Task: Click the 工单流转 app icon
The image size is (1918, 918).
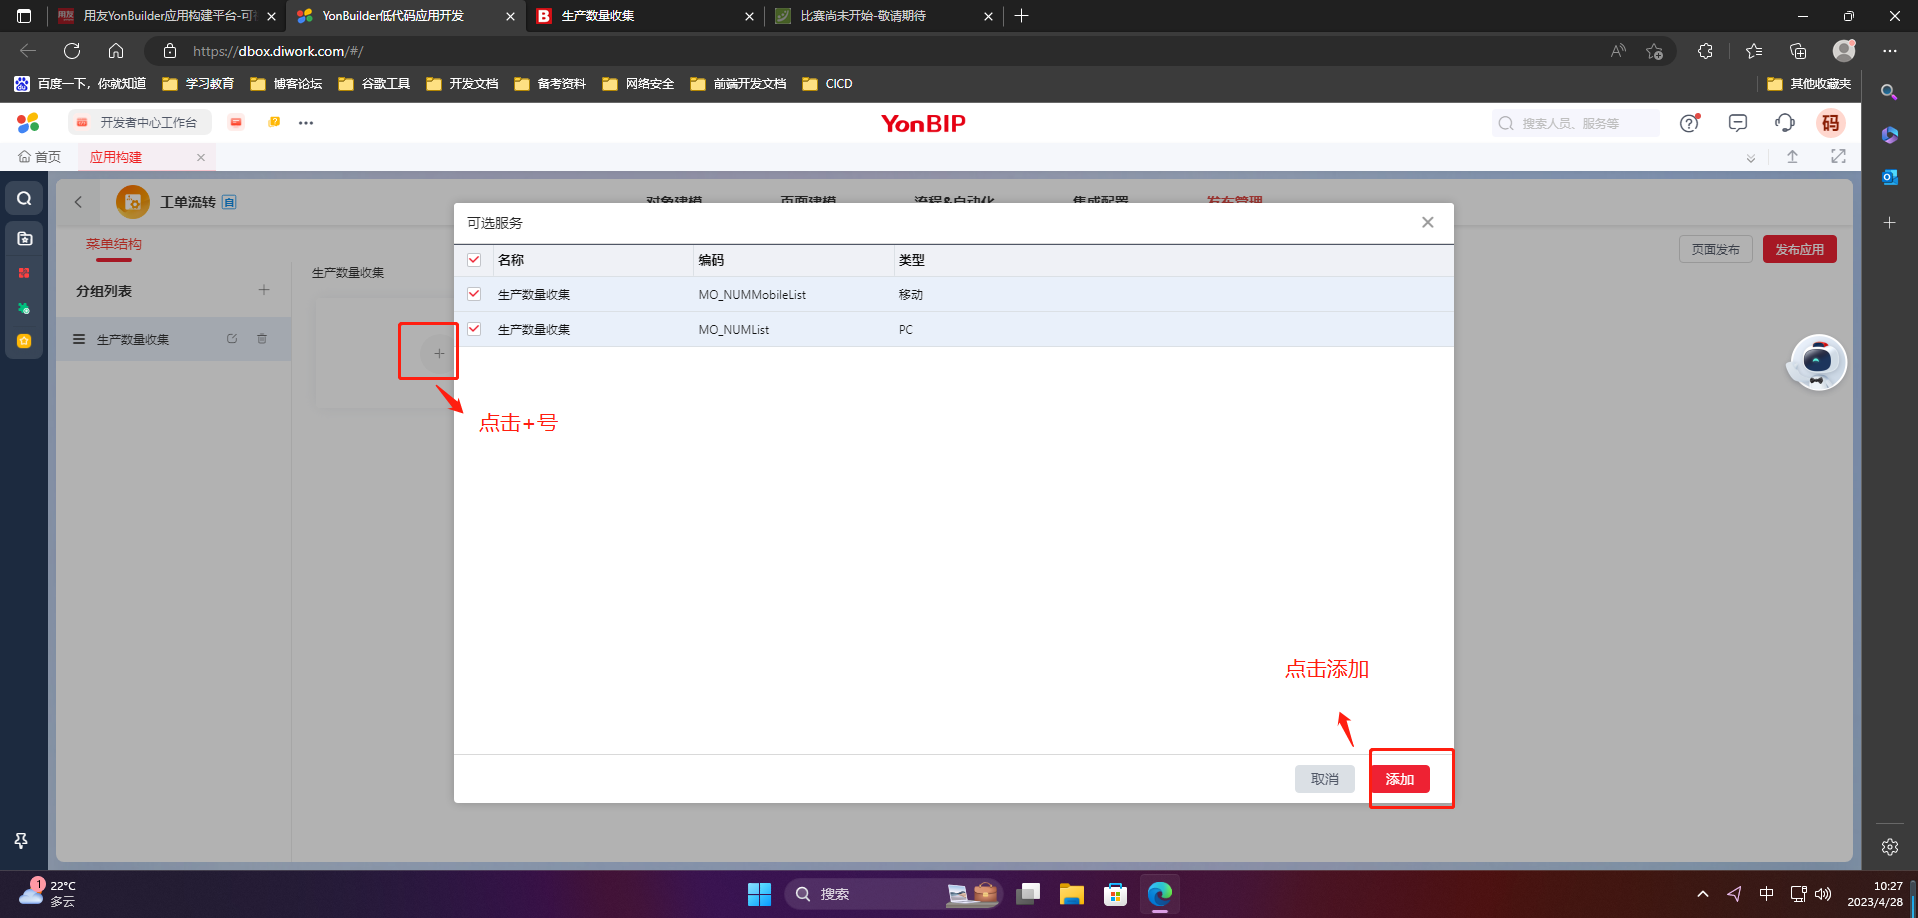Action: (132, 202)
